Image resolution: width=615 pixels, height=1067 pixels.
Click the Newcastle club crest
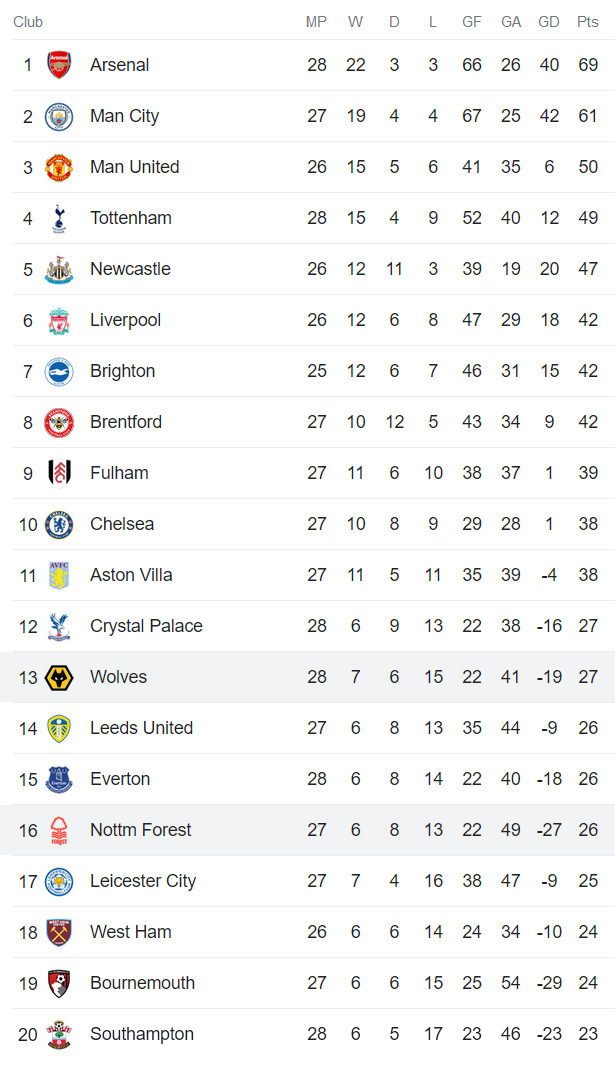click(59, 269)
